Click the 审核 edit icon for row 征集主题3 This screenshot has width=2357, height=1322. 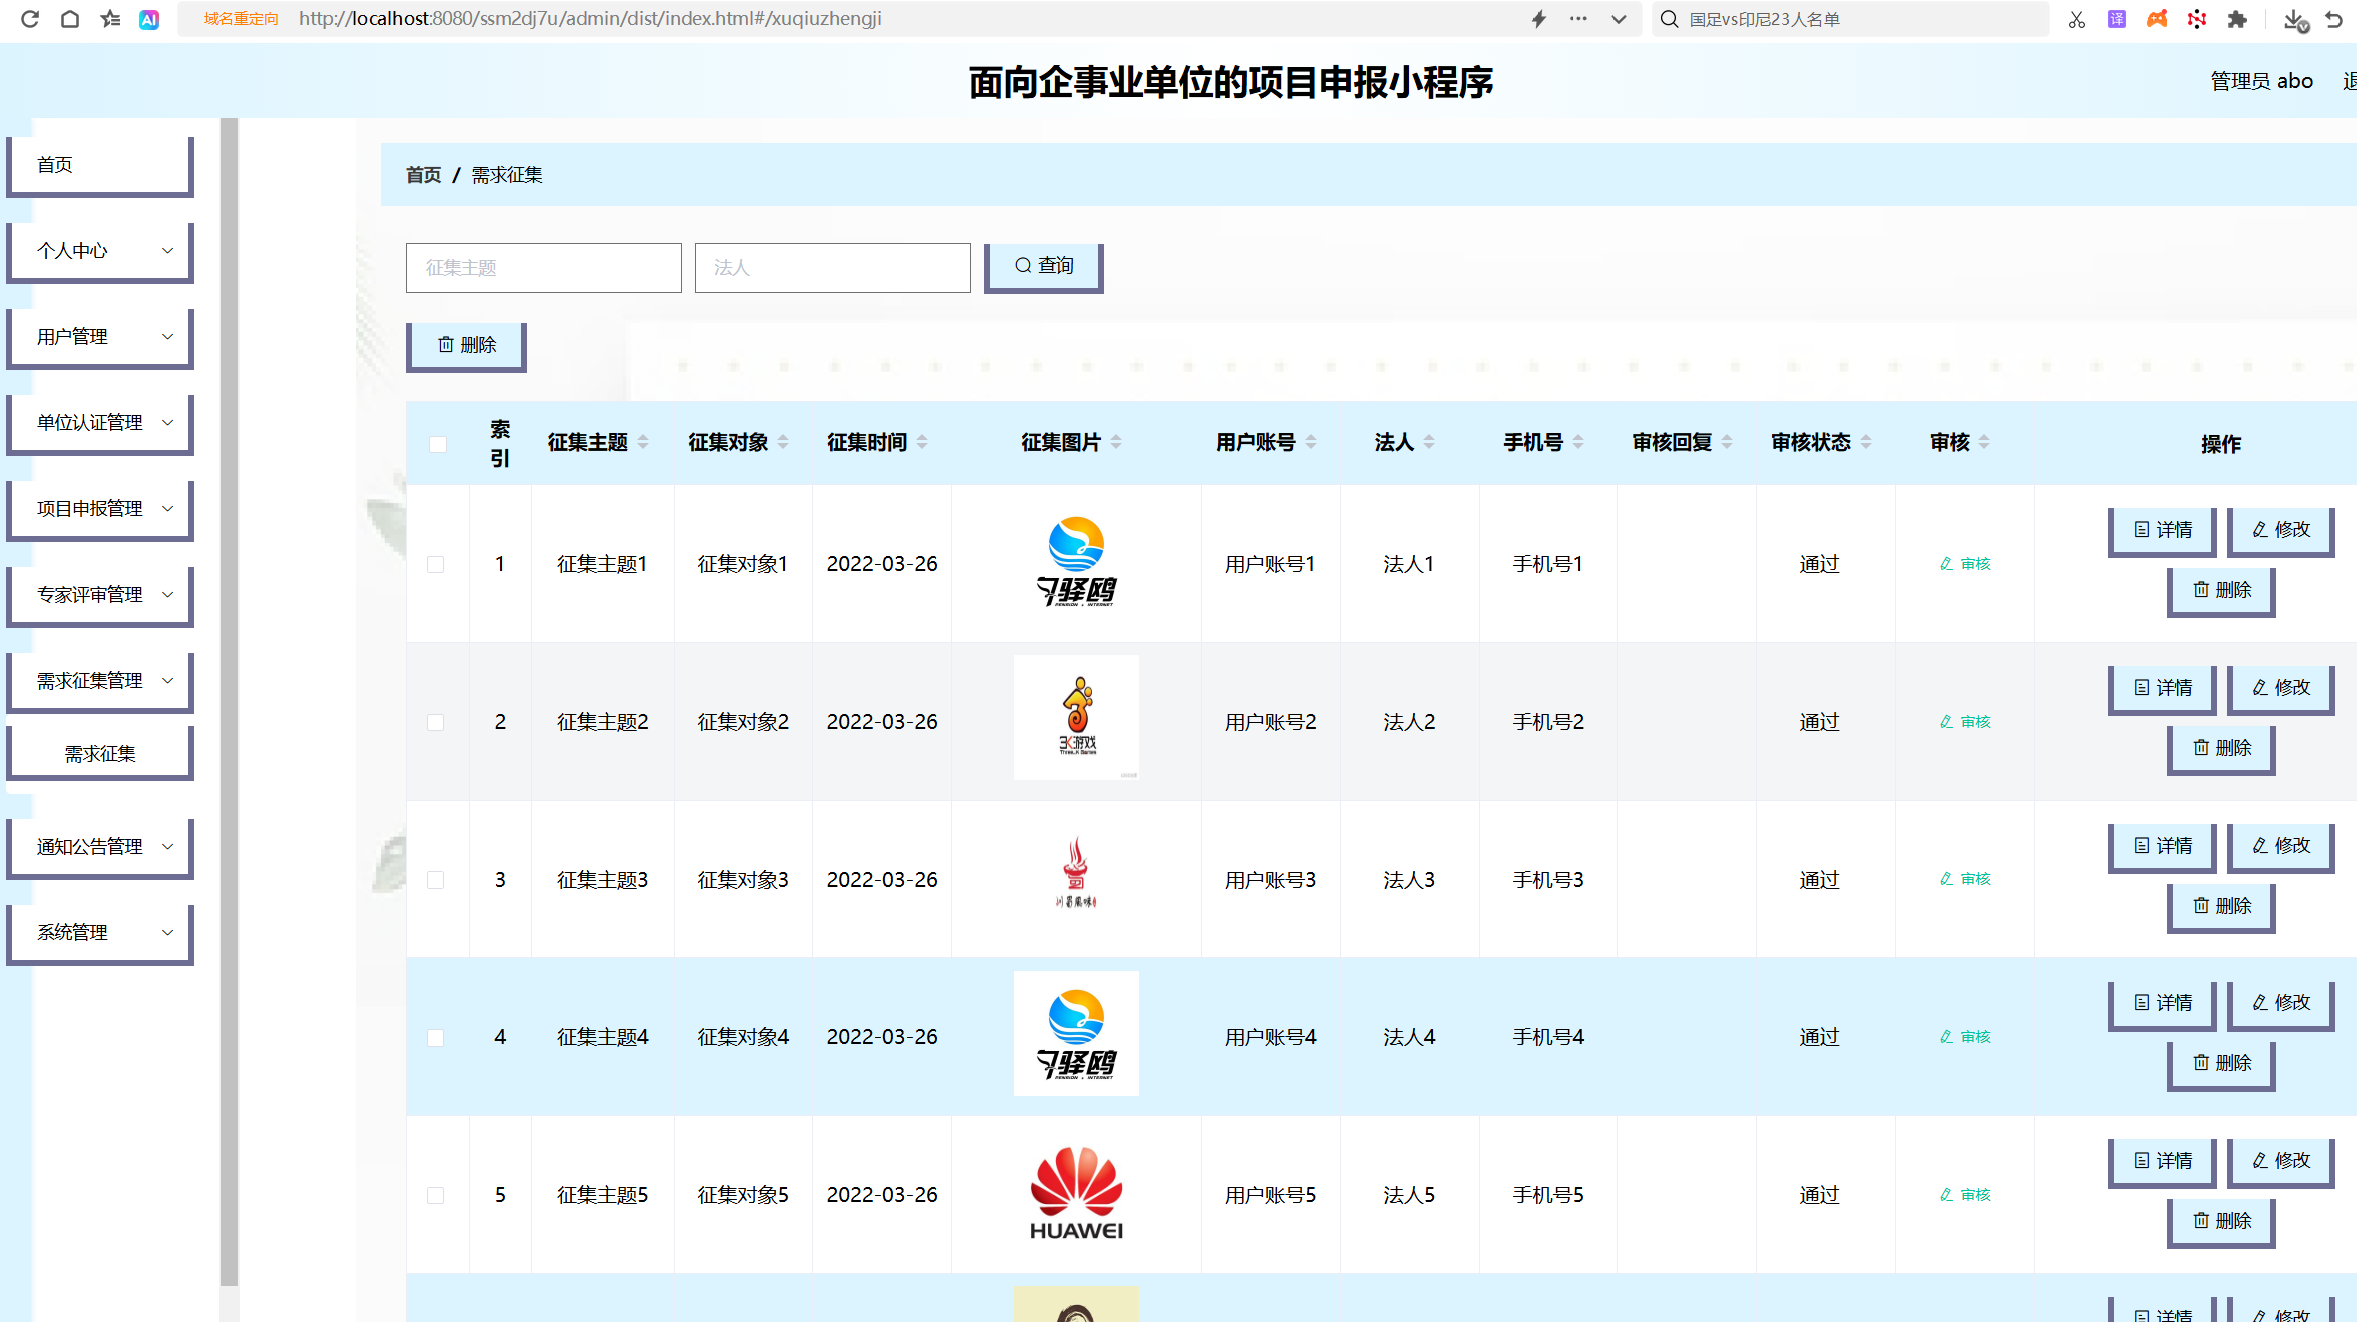[1965, 879]
